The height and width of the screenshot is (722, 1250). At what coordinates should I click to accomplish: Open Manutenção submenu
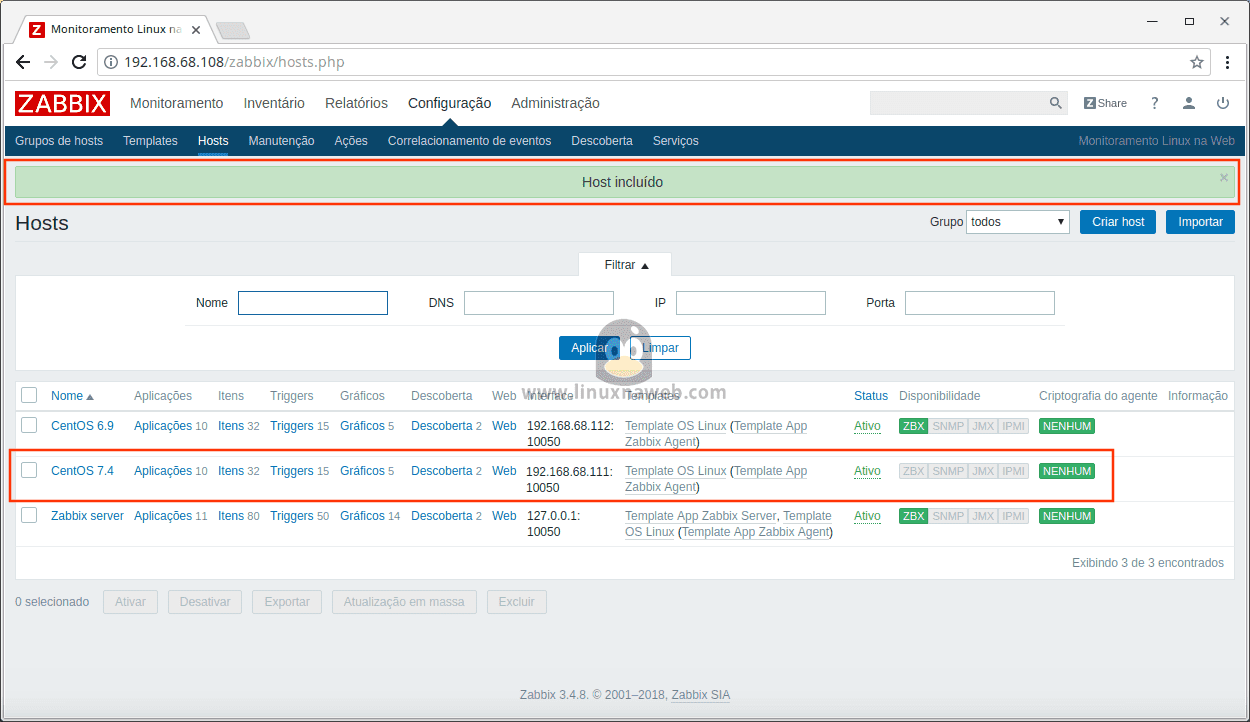pyautogui.click(x=281, y=141)
